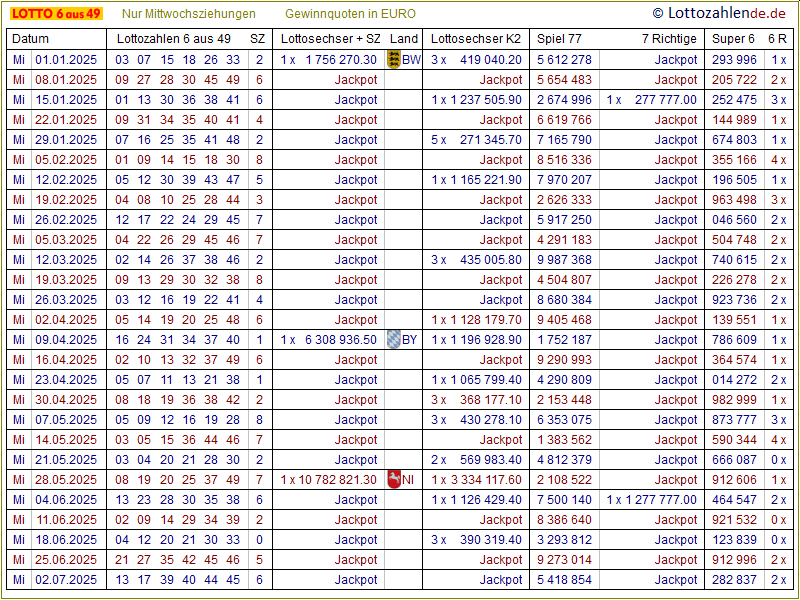
Task: Click the Datum column header
Action: point(30,39)
